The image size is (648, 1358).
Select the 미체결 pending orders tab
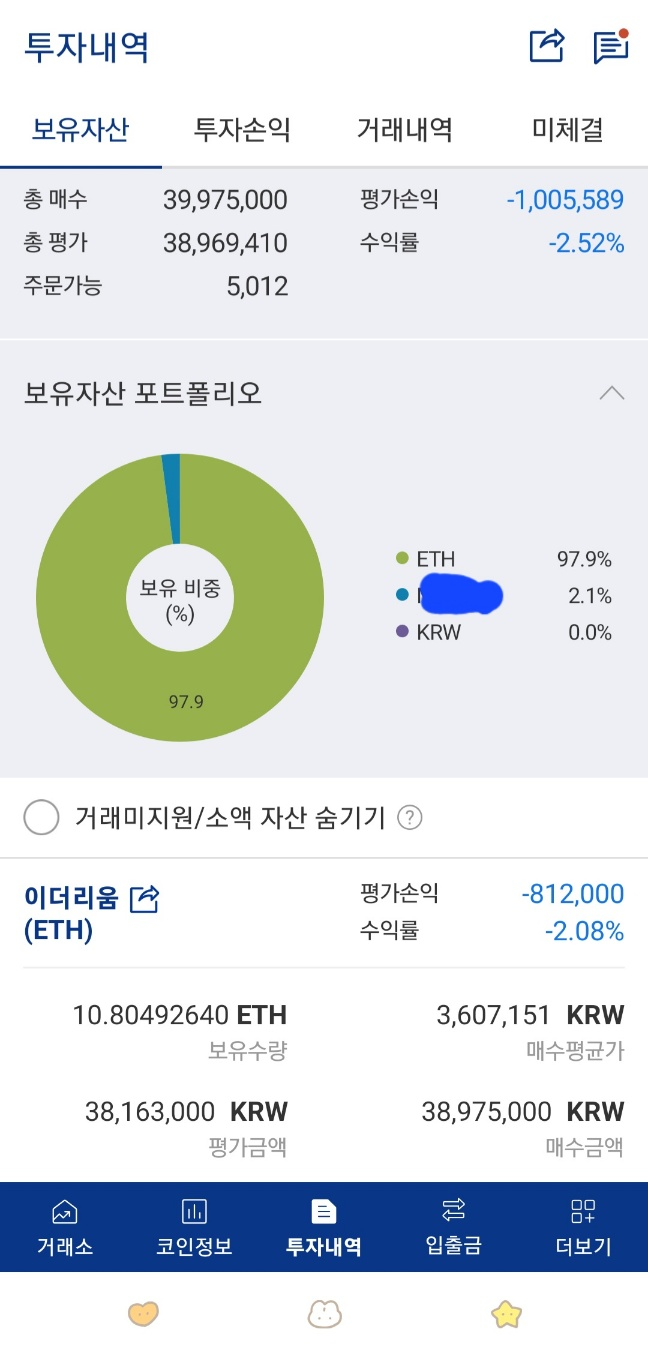(567, 130)
